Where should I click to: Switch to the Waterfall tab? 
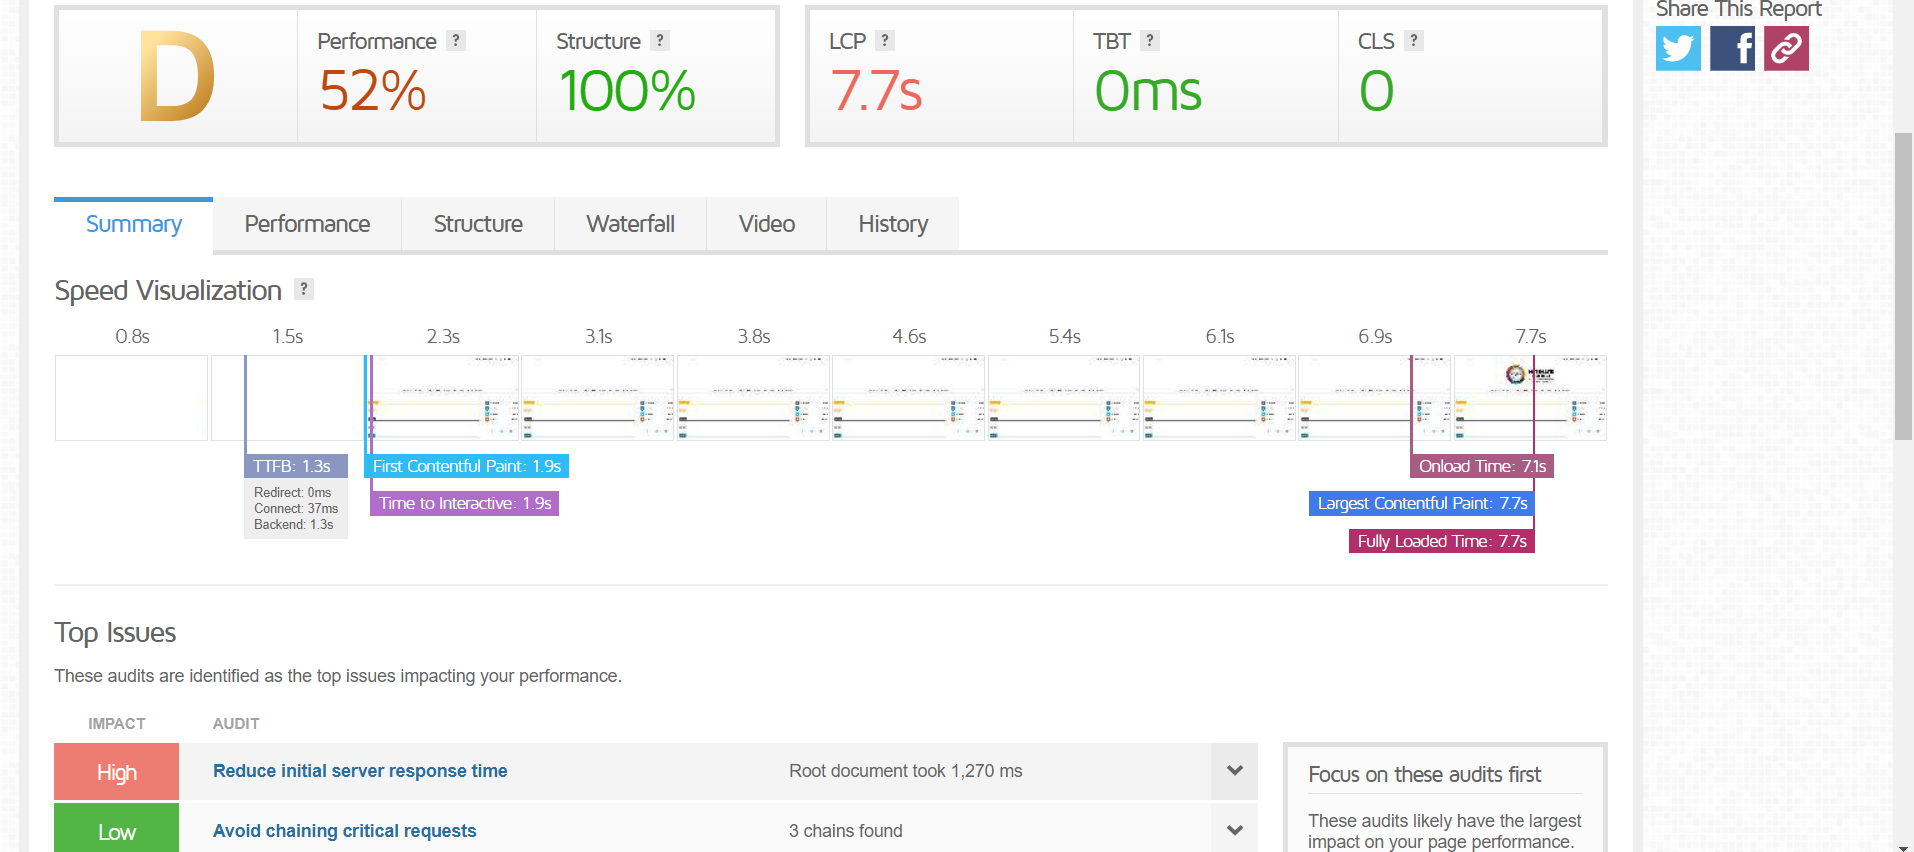click(x=631, y=224)
